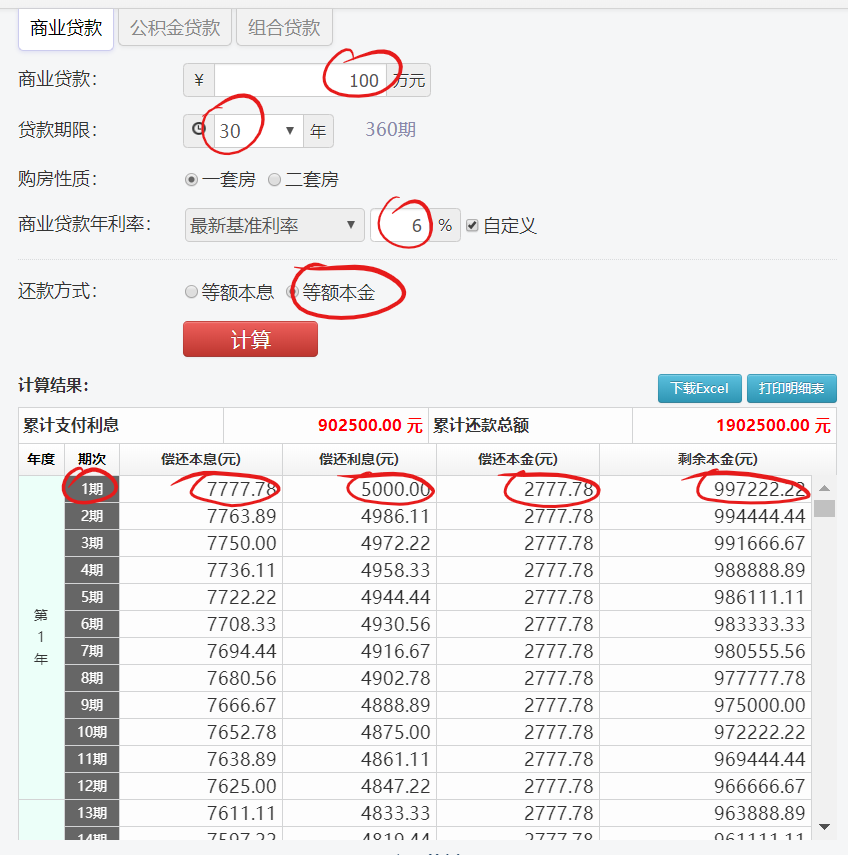Switch to the 公积金贷款 tab
The height and width of the screenshot is (855, 848).
click(175, 28)
